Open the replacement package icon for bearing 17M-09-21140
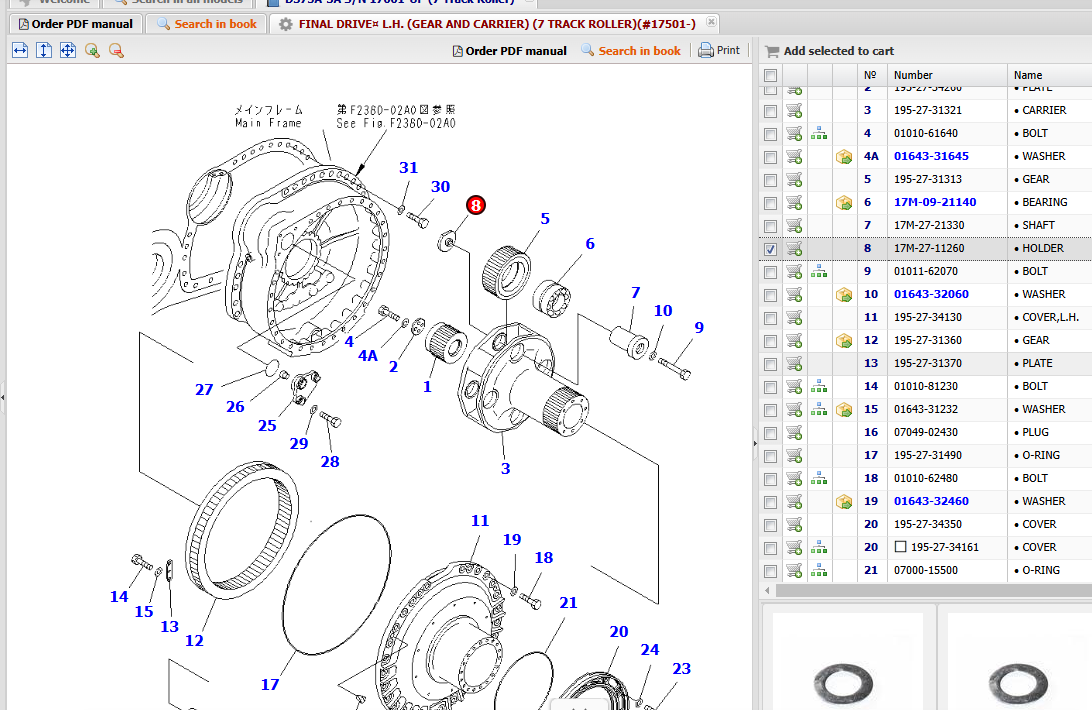The image size is (1092, 710). click(x=844, y=203)
